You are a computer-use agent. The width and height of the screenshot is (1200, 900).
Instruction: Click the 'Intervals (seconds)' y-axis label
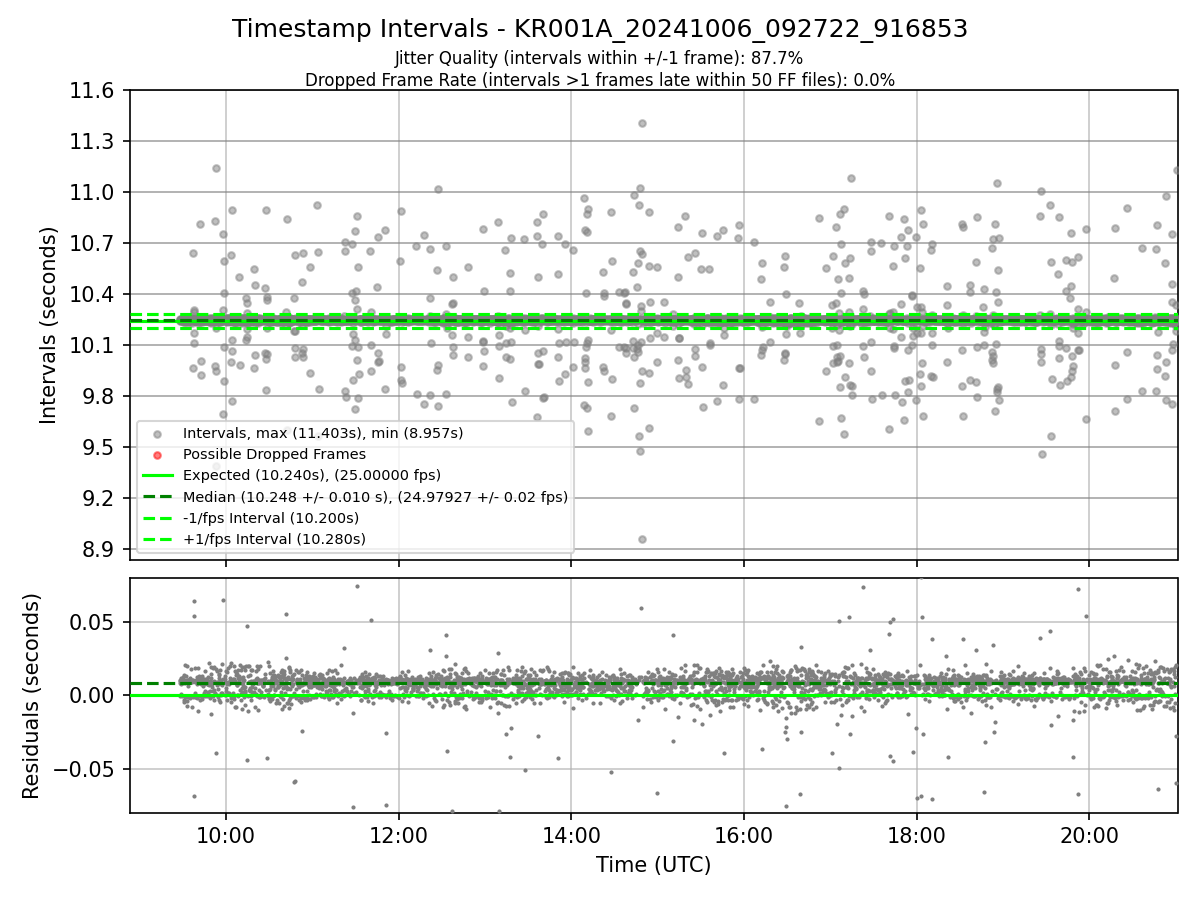coord(48,325)
